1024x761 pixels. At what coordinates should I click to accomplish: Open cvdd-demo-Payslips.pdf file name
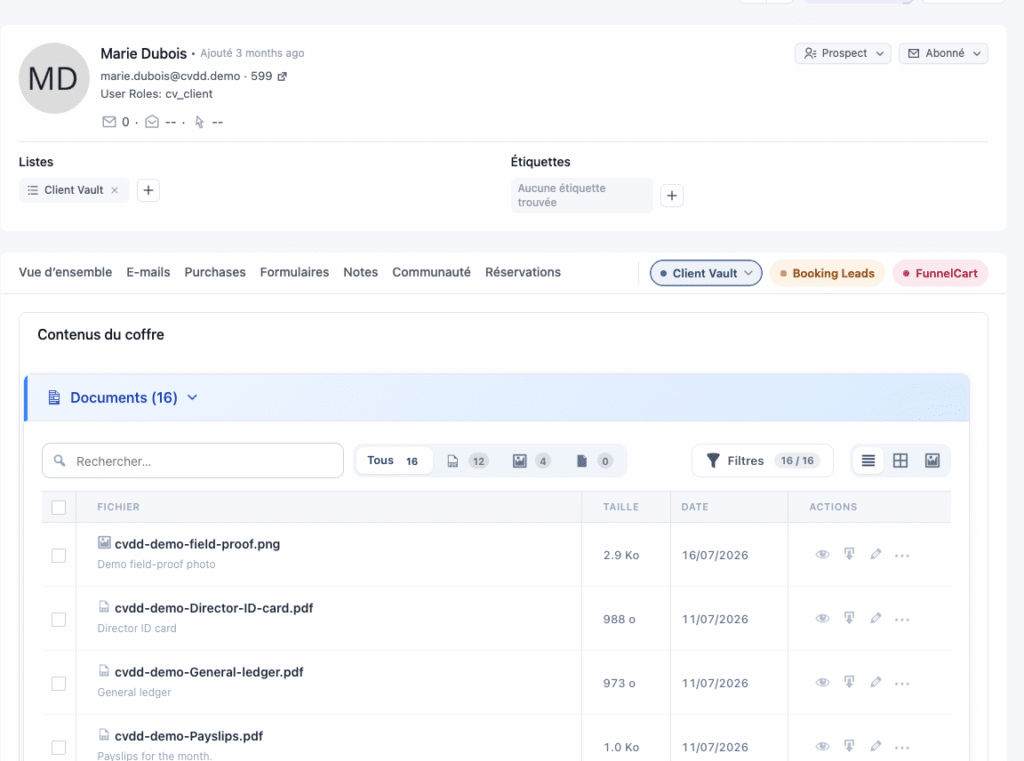(x=189, y=736)
